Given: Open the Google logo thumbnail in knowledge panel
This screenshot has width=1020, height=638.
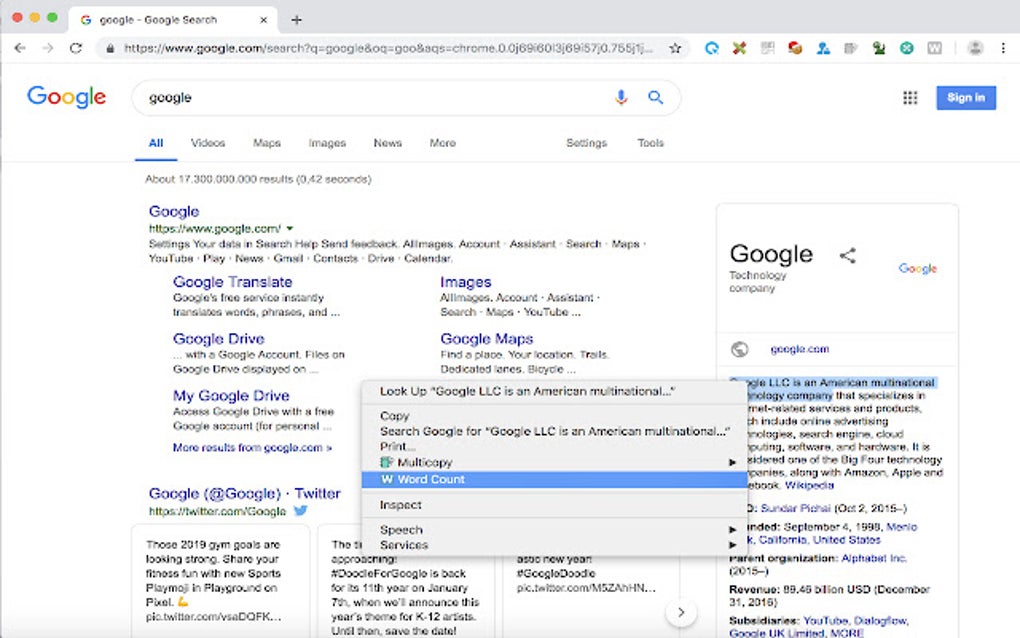Looking at the screenshot, I should pos(917,268).
